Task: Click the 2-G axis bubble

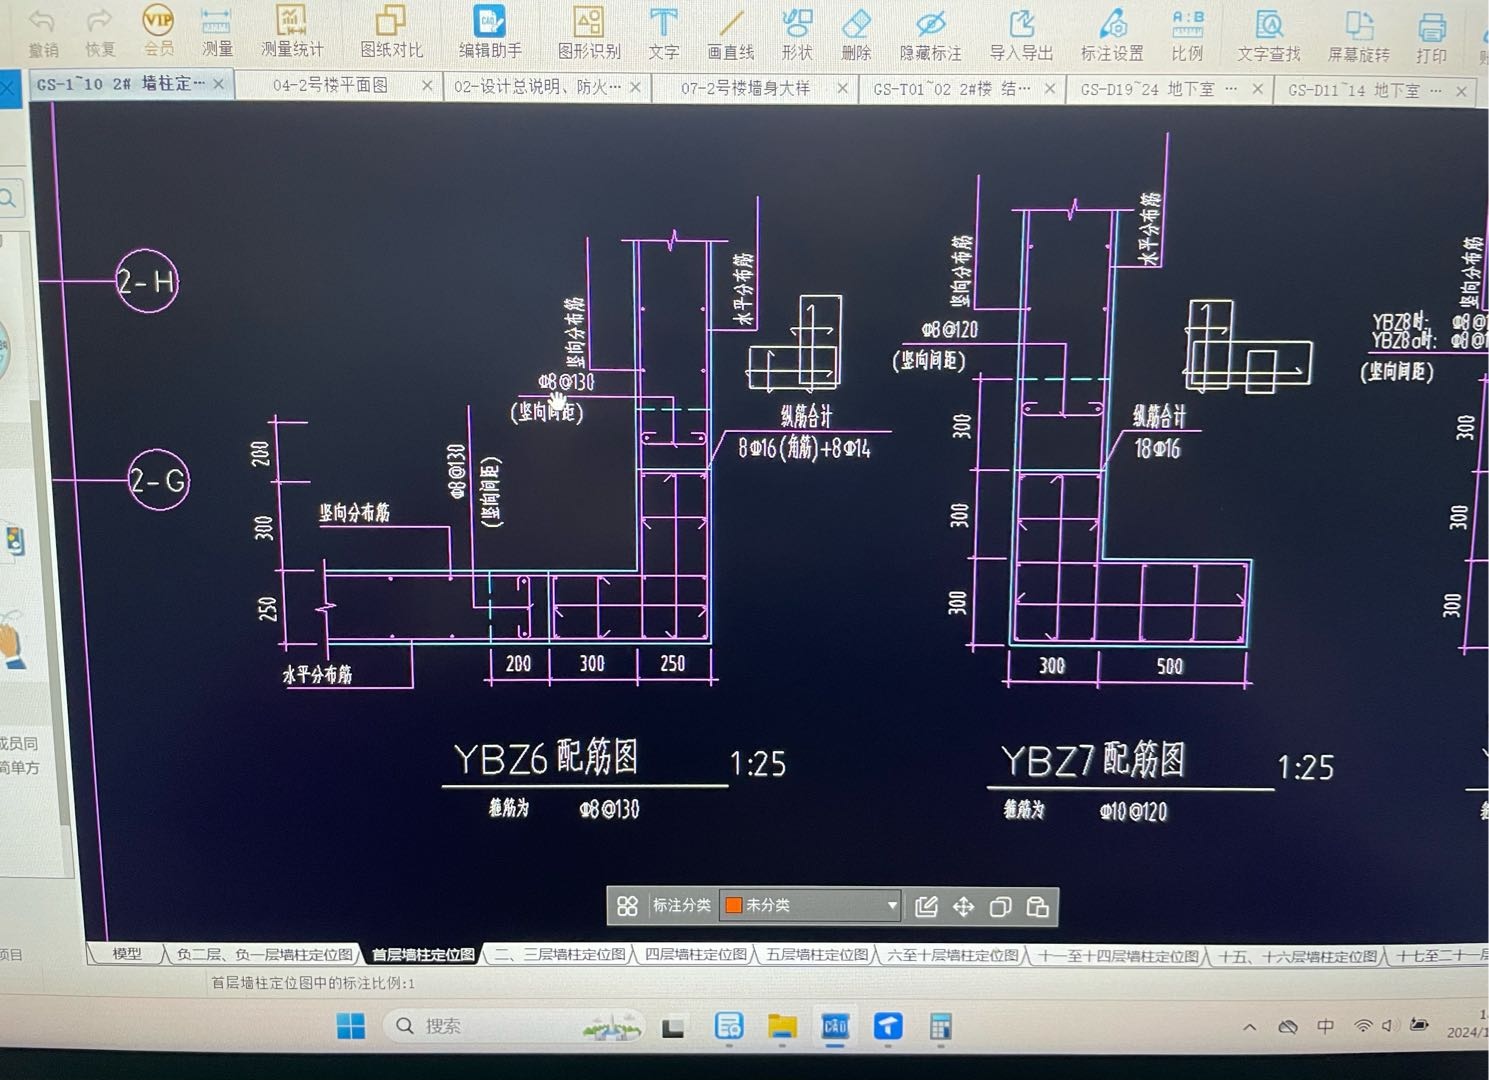Action: coord(159,480)
